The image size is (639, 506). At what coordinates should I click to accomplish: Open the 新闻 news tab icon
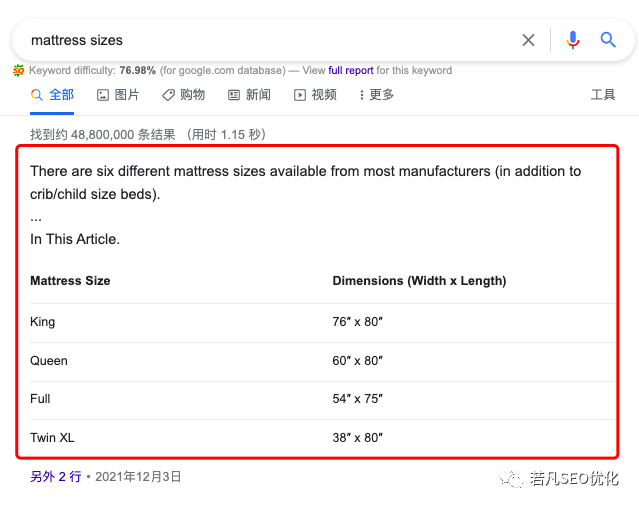(234, 95)
